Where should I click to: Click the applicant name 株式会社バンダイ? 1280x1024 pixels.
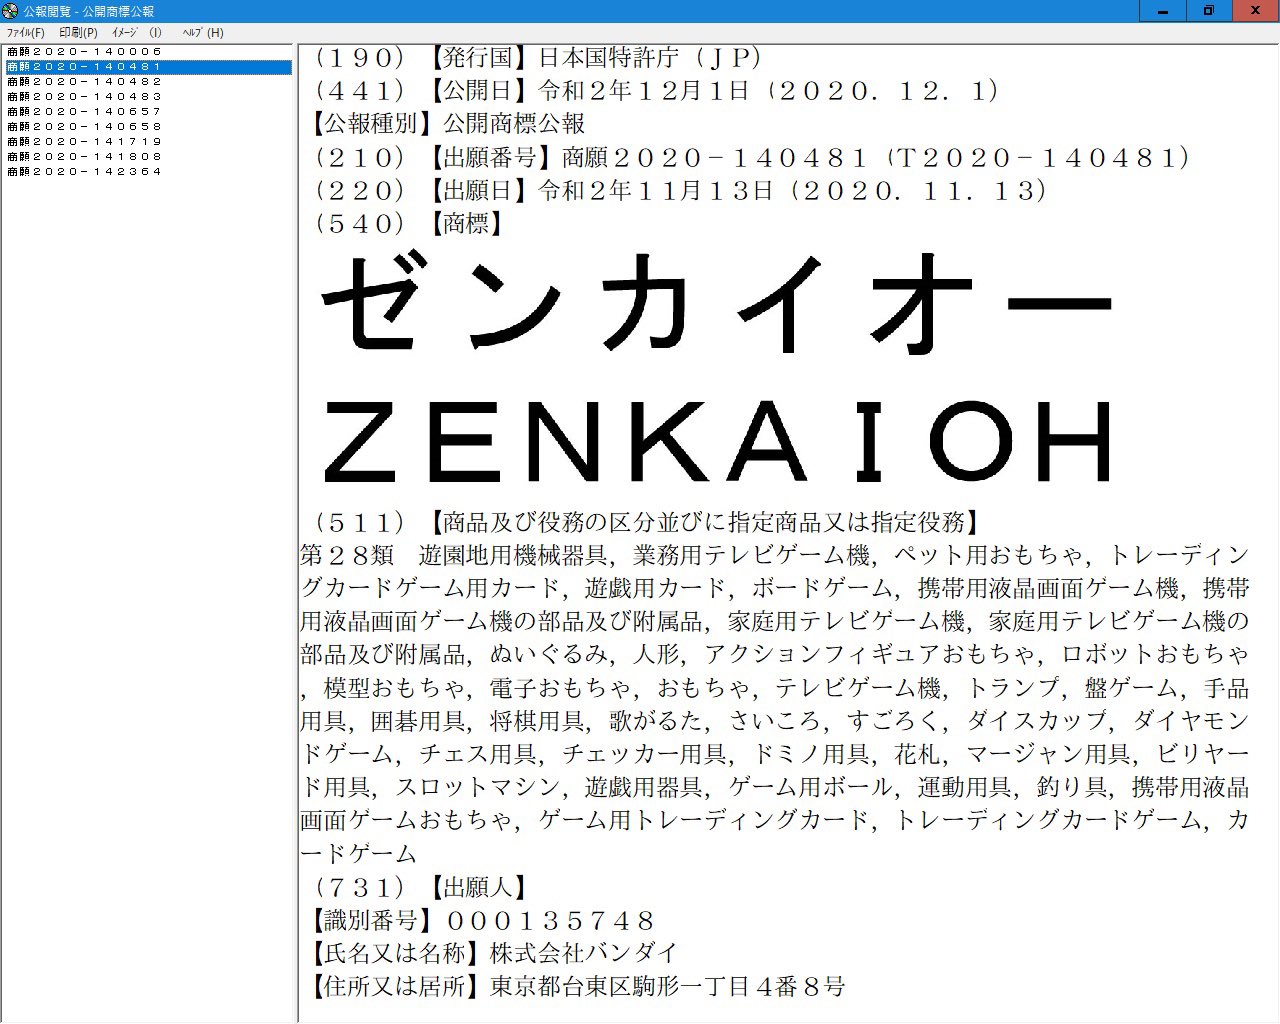pos(583,953)
